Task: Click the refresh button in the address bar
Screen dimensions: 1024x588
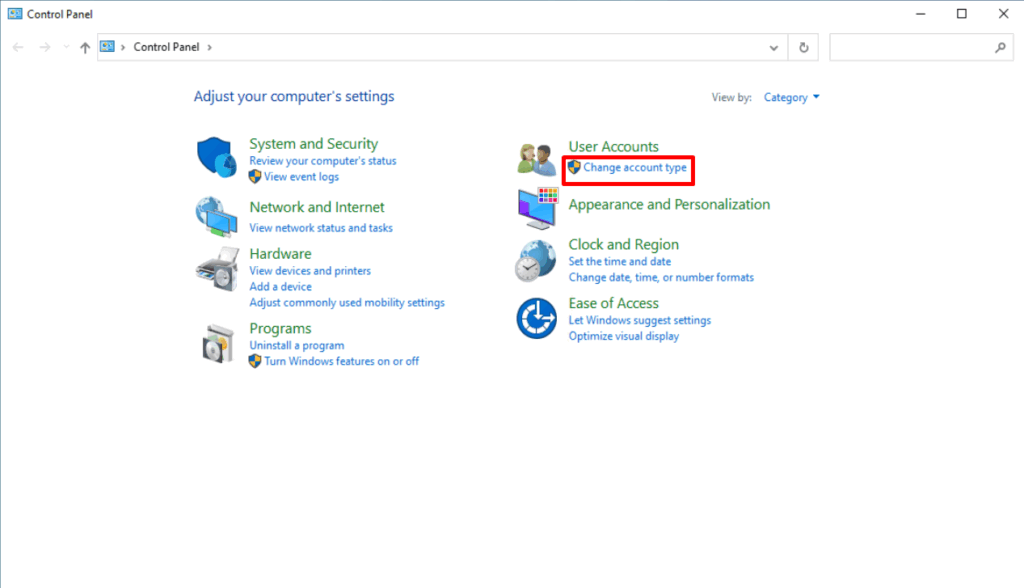Action: coord(803,46)
